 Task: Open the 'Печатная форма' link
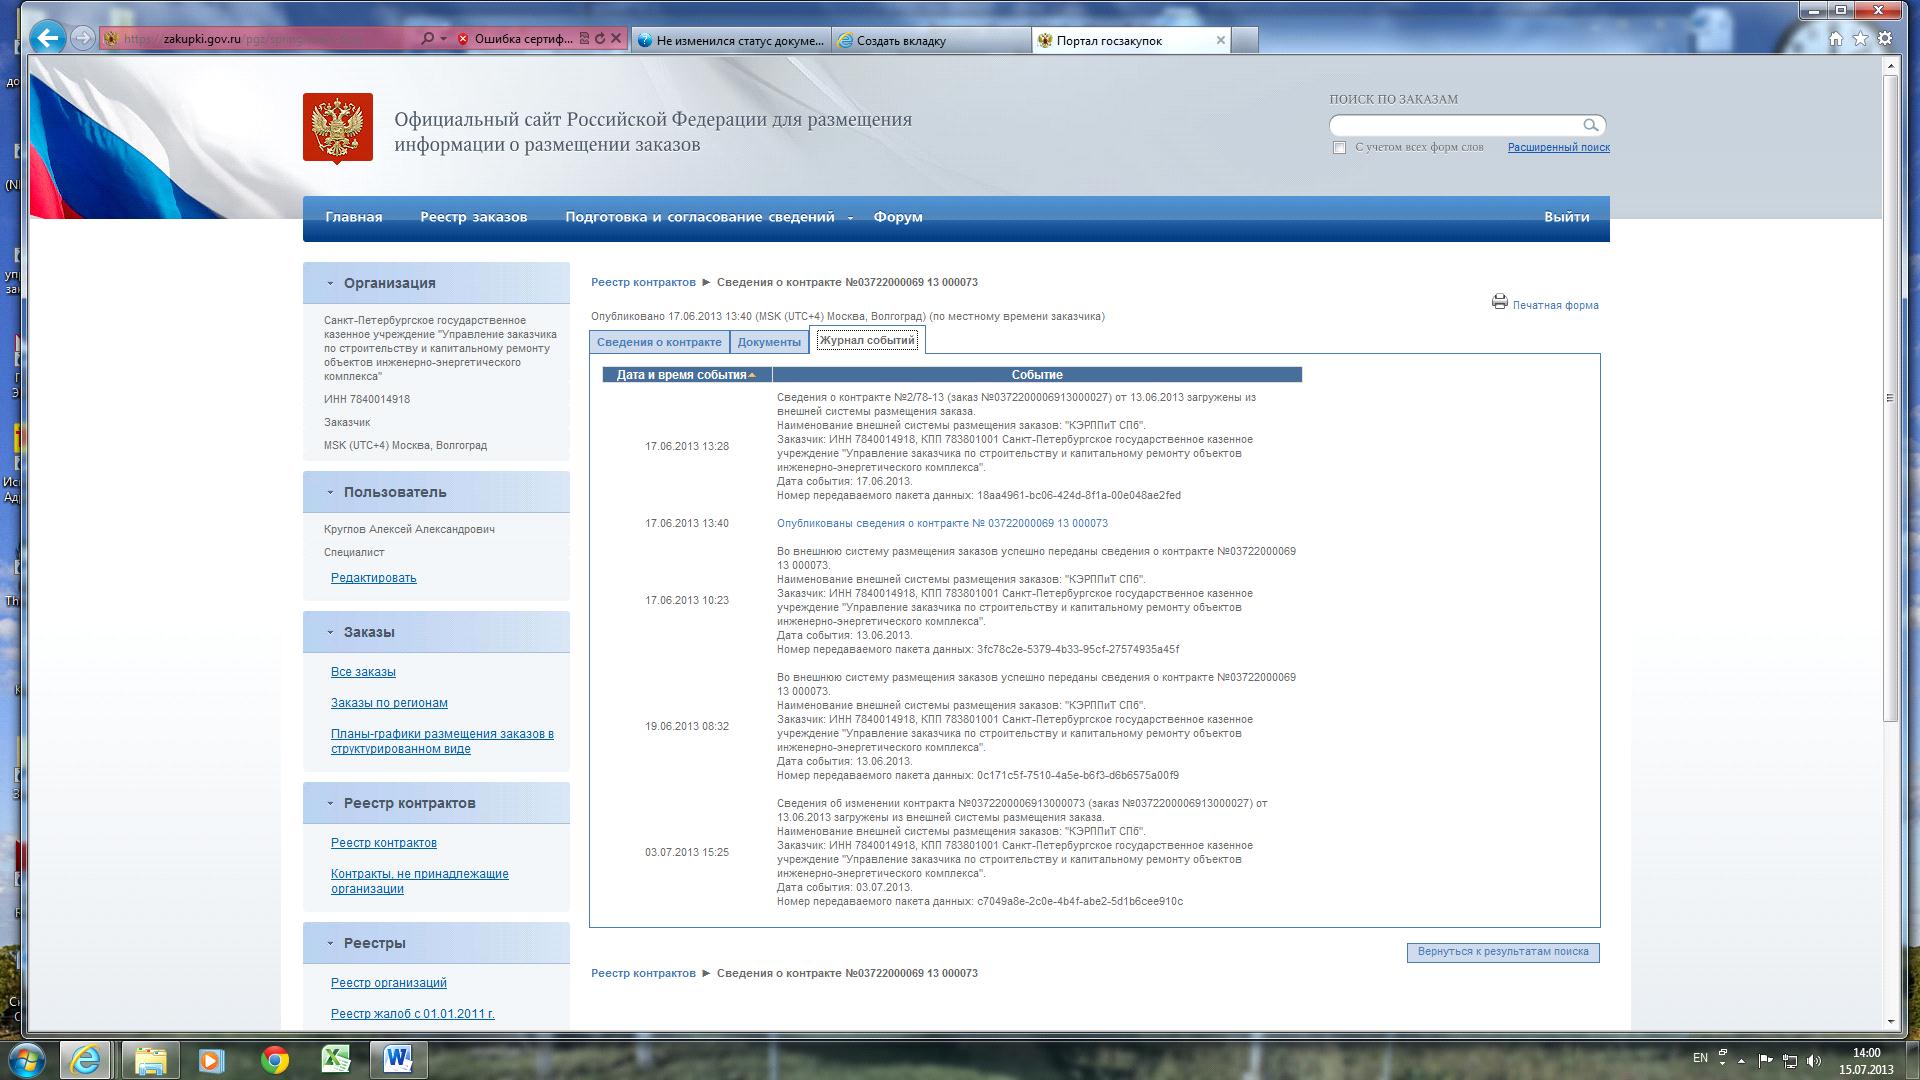pos(1555,305)
